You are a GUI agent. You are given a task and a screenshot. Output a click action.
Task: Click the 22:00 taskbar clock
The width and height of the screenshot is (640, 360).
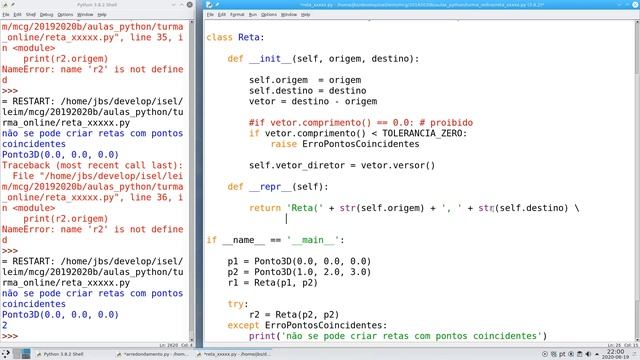coord(615,354)
